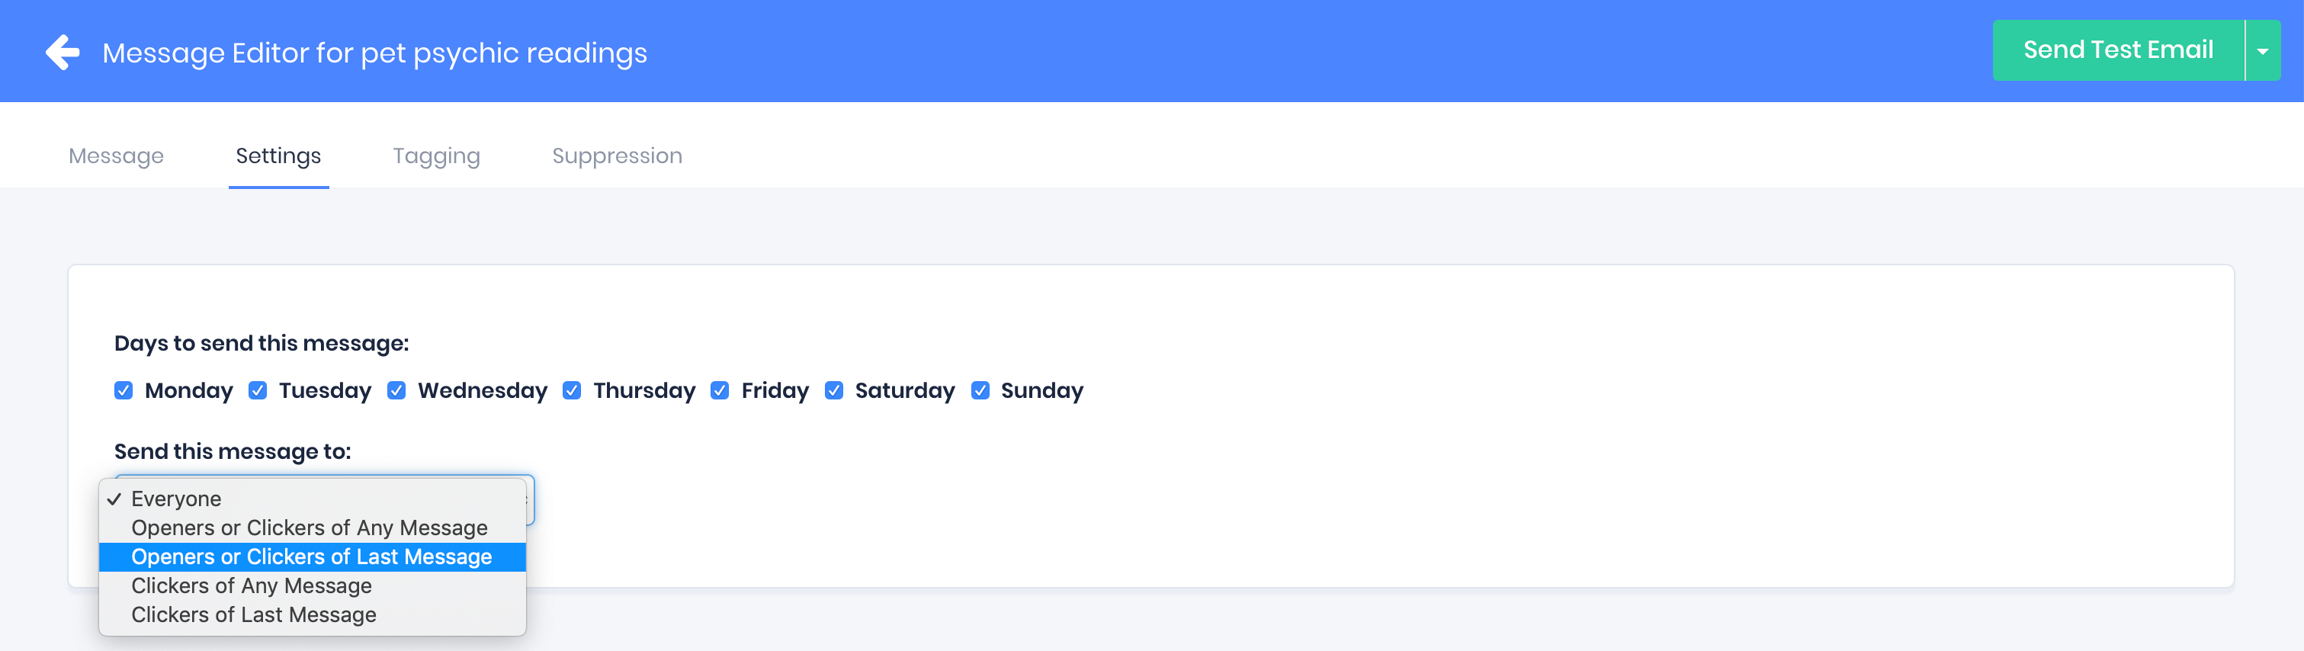Toggle the Friday checkbox
Image resolution: width=2304 pixels, height=651 pixels.
[x=720, y=390]
